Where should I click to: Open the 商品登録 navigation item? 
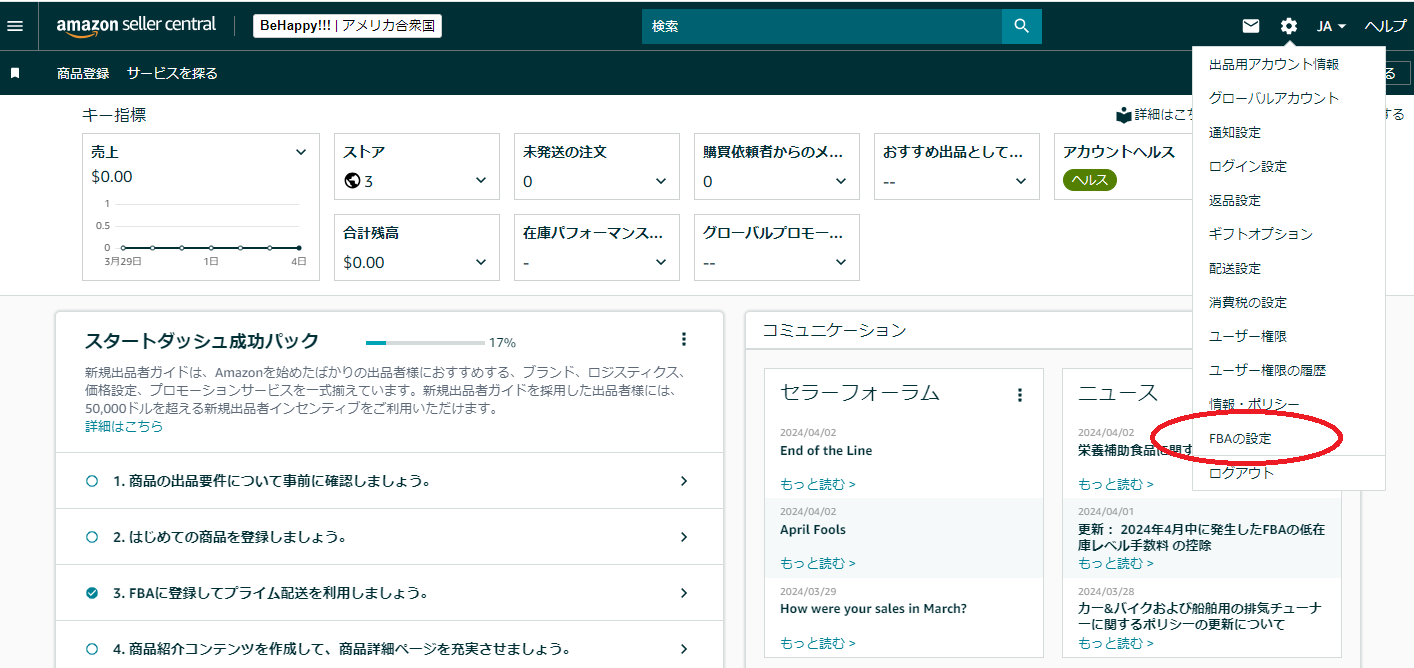[x=83, y=73]
